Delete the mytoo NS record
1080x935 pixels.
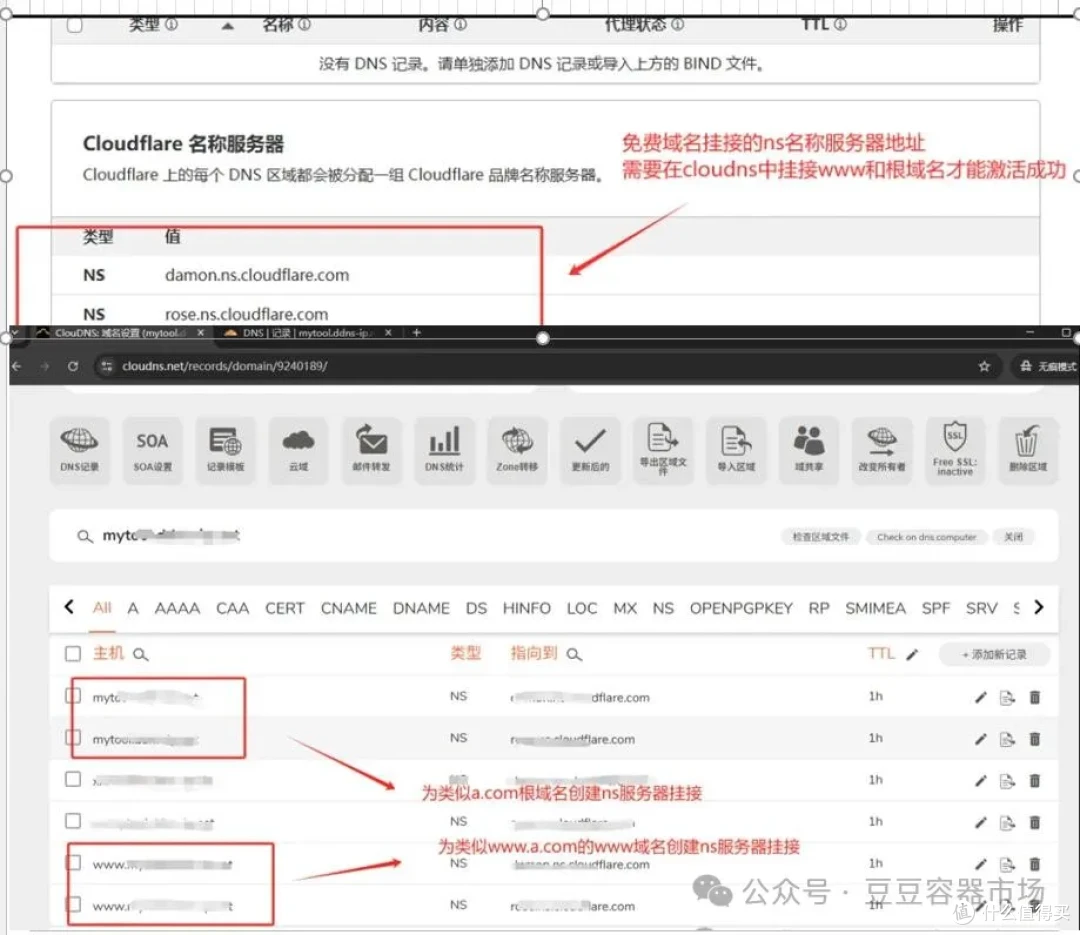pos(1035,739)
